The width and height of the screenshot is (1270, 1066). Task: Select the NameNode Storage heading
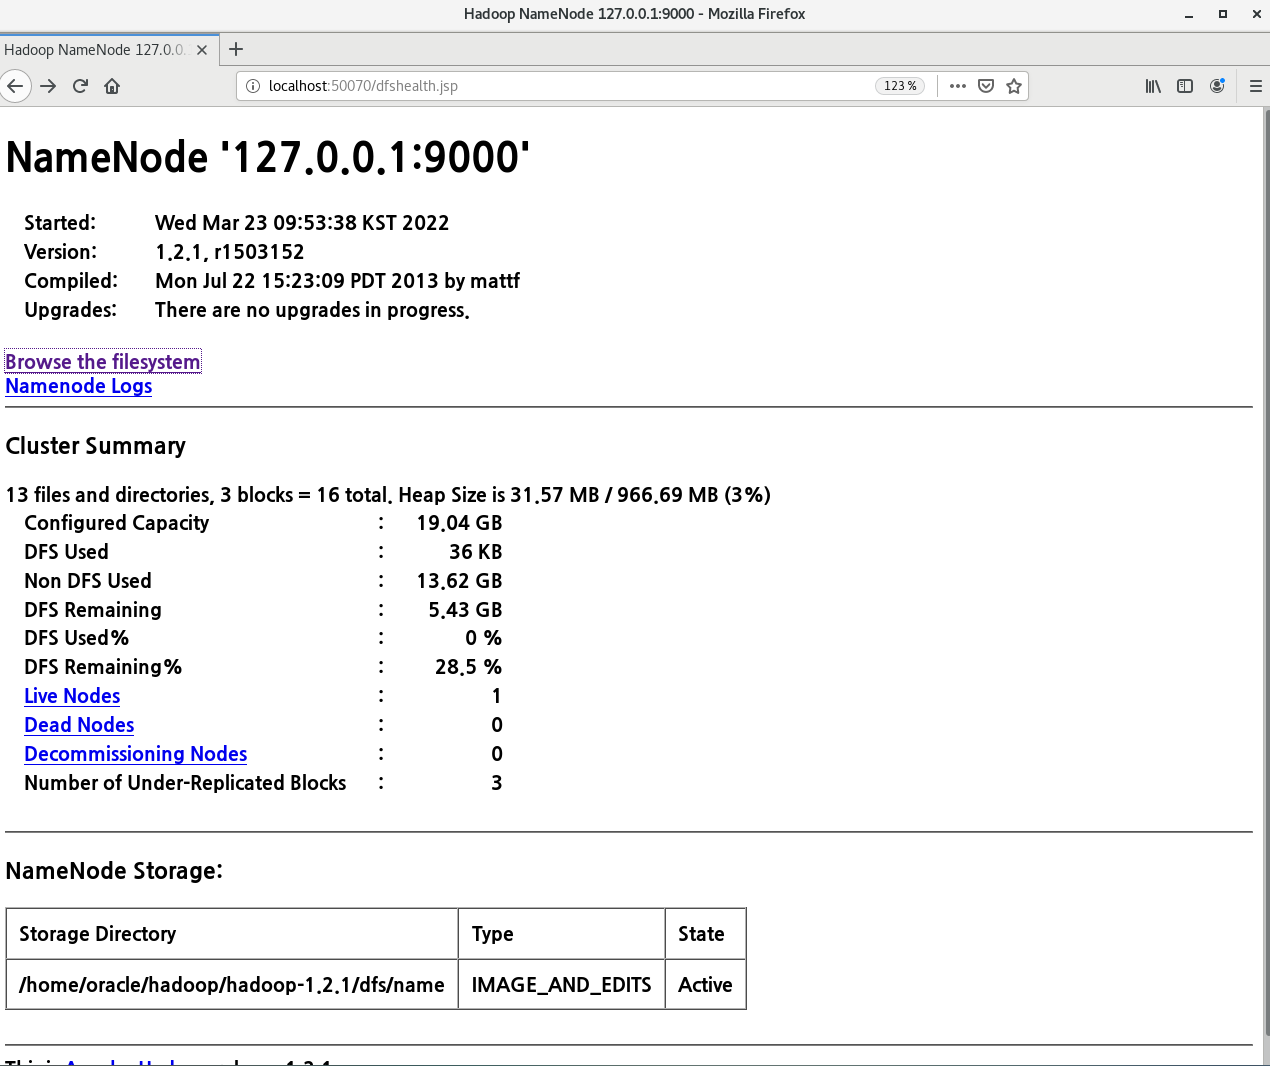pyautogui.click(x=114, y=871)
